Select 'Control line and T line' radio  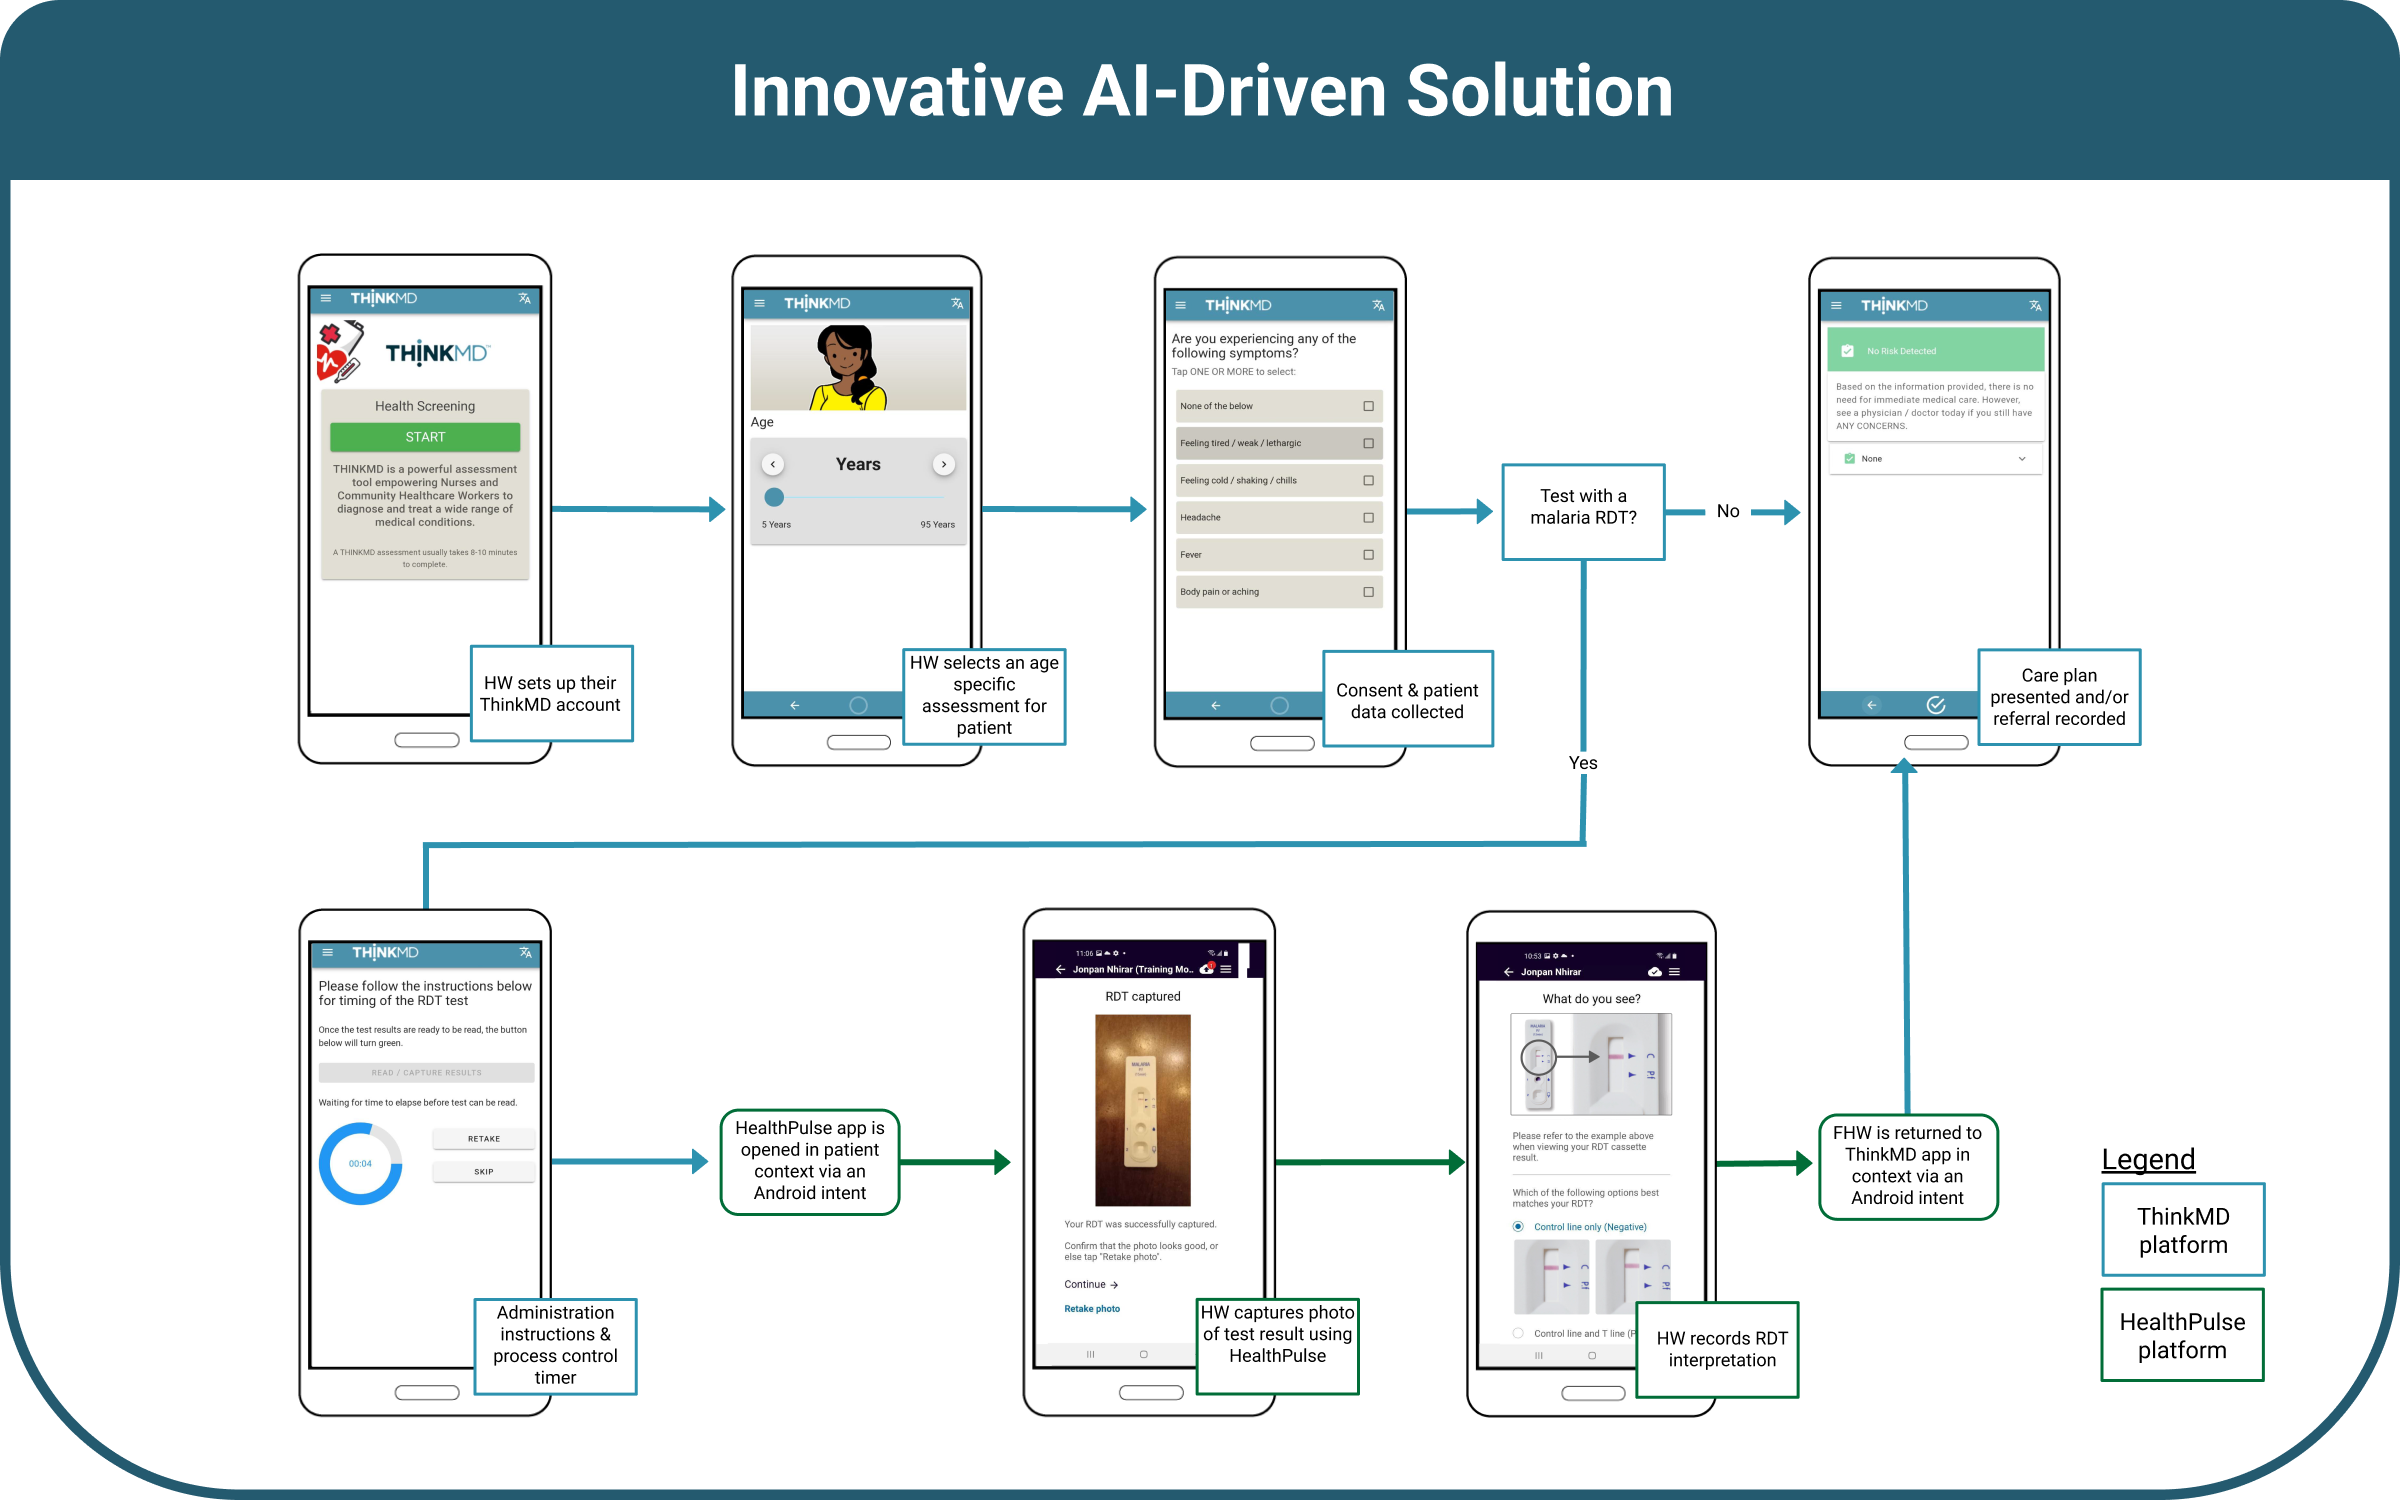point(1518,1333)
